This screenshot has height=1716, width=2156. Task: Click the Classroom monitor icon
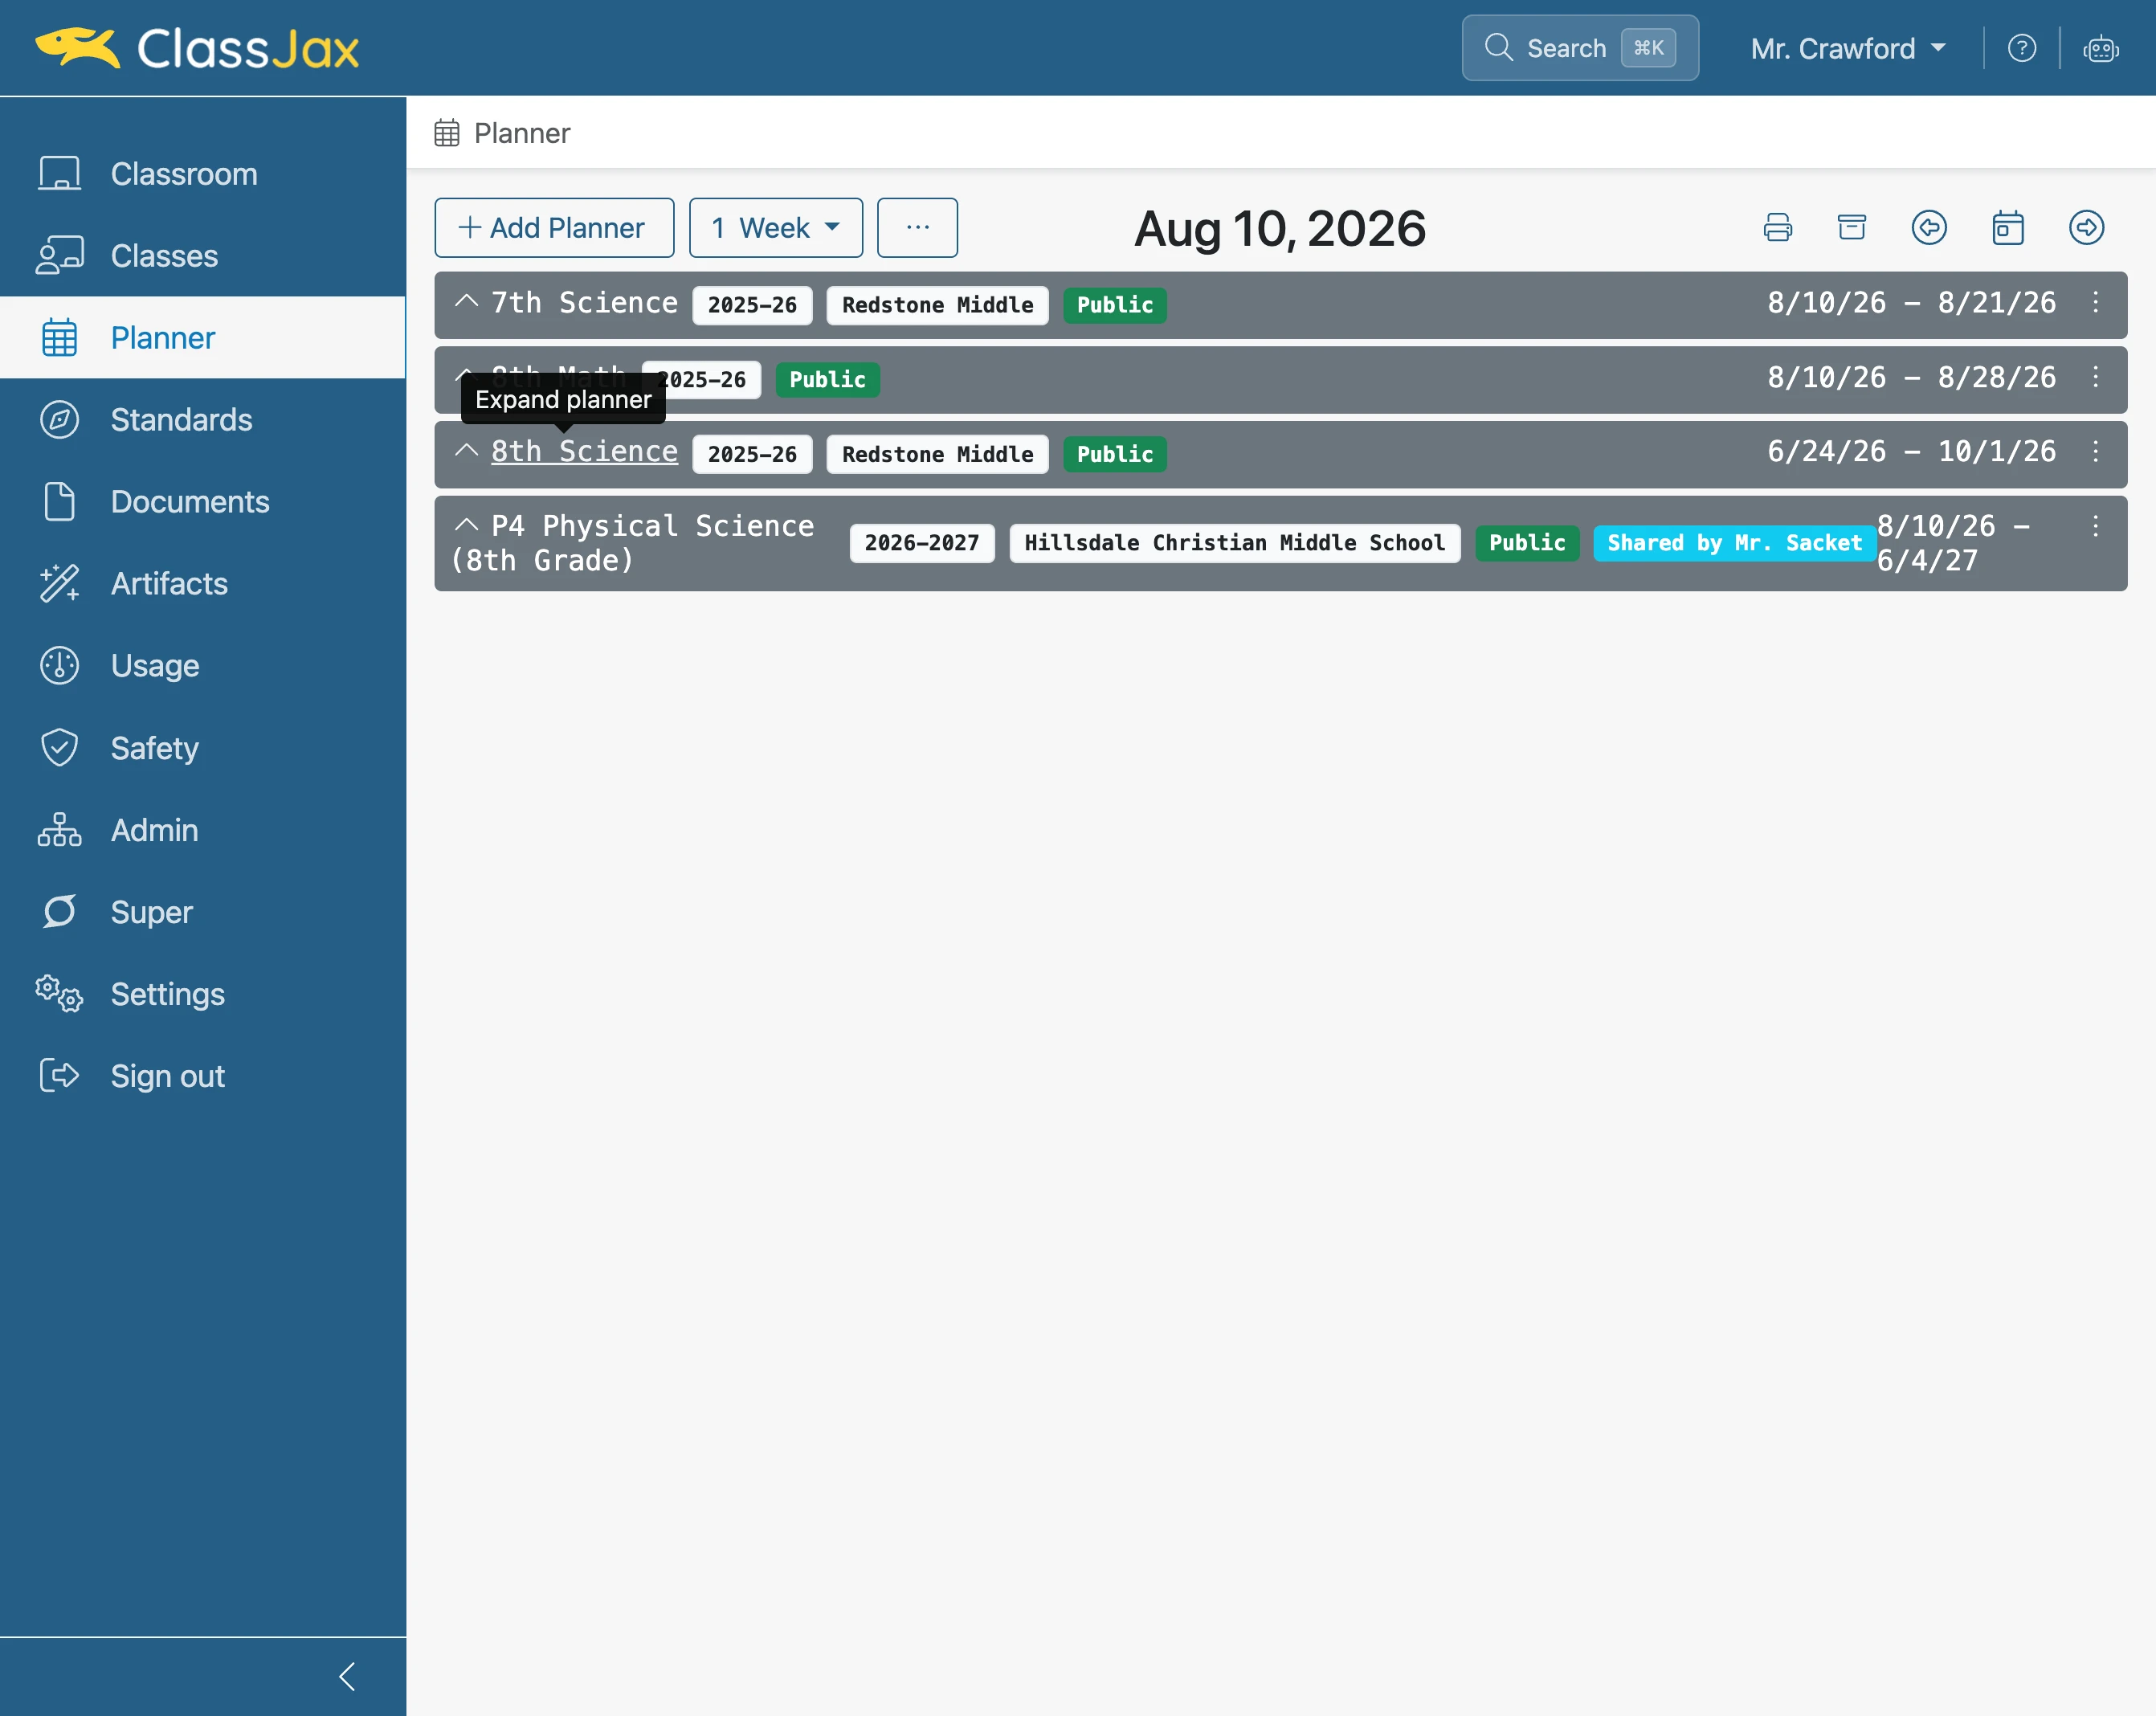click(59, 173)
